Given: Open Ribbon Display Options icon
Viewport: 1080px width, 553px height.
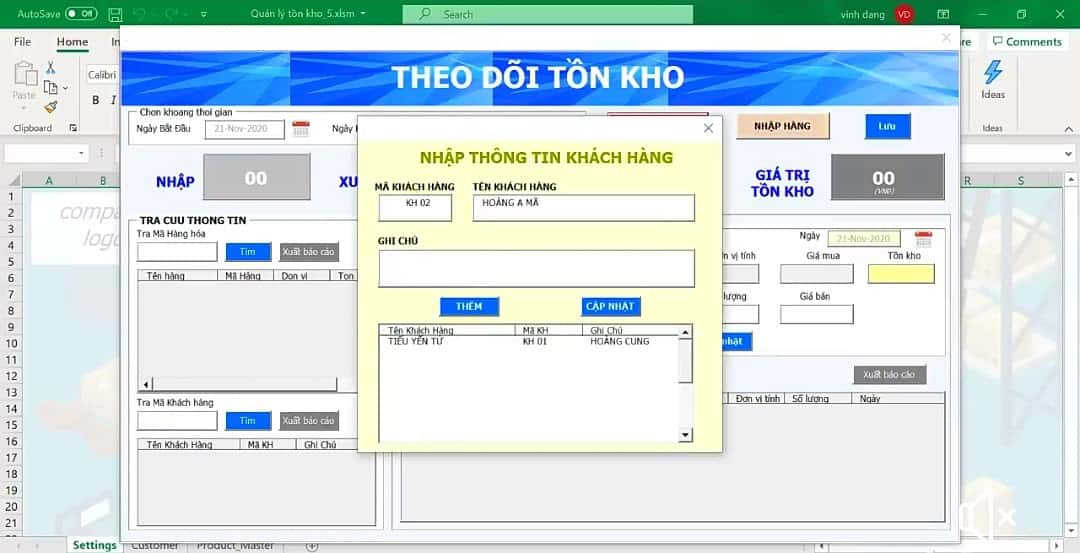Looking at the screenshot, I should tap(943, 14).
